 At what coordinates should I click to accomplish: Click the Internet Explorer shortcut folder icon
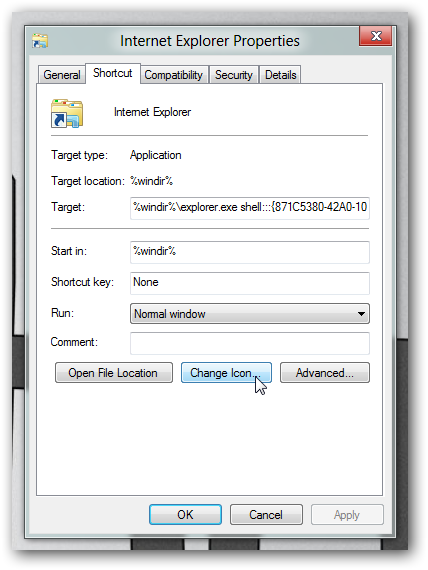pyautogui.click(x=67, y=113)
